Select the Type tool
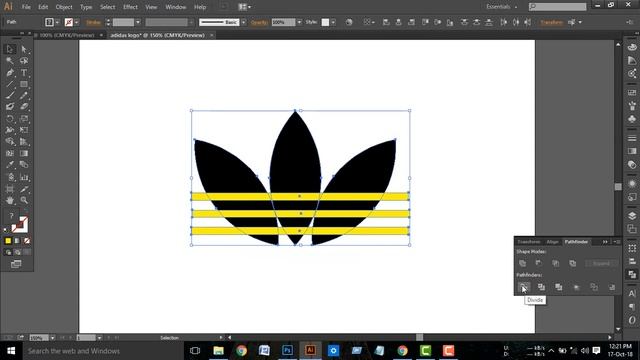640x360 pixels. (x=24, y=73)
